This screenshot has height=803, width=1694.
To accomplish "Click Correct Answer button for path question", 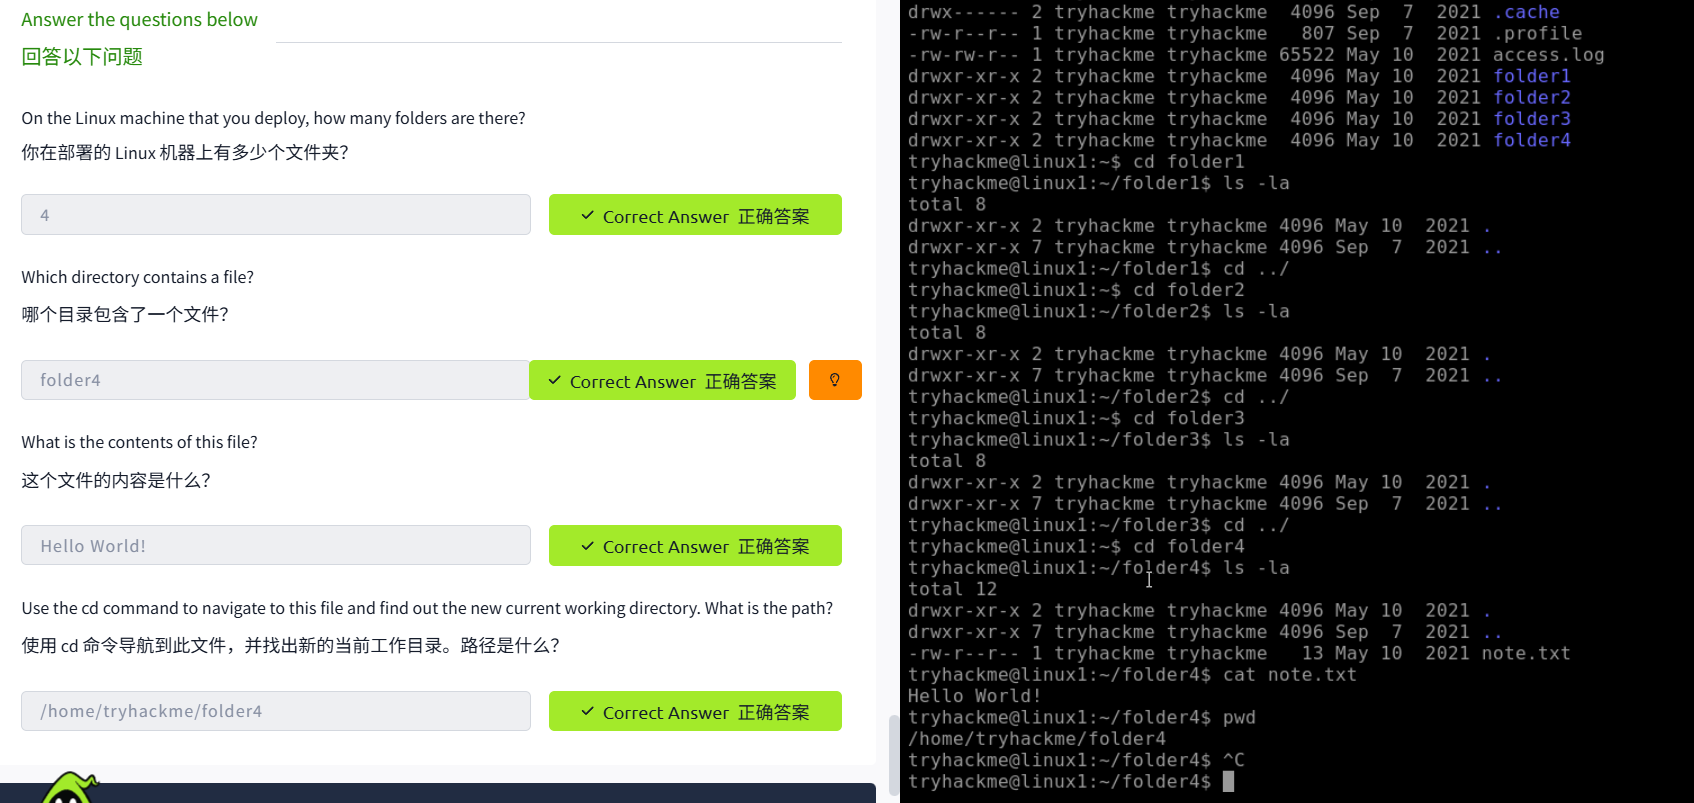I will (x=695, y=711).
